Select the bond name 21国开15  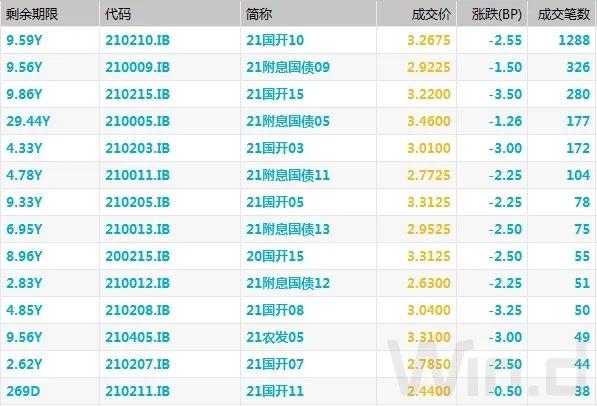click(x=275, y=94)
